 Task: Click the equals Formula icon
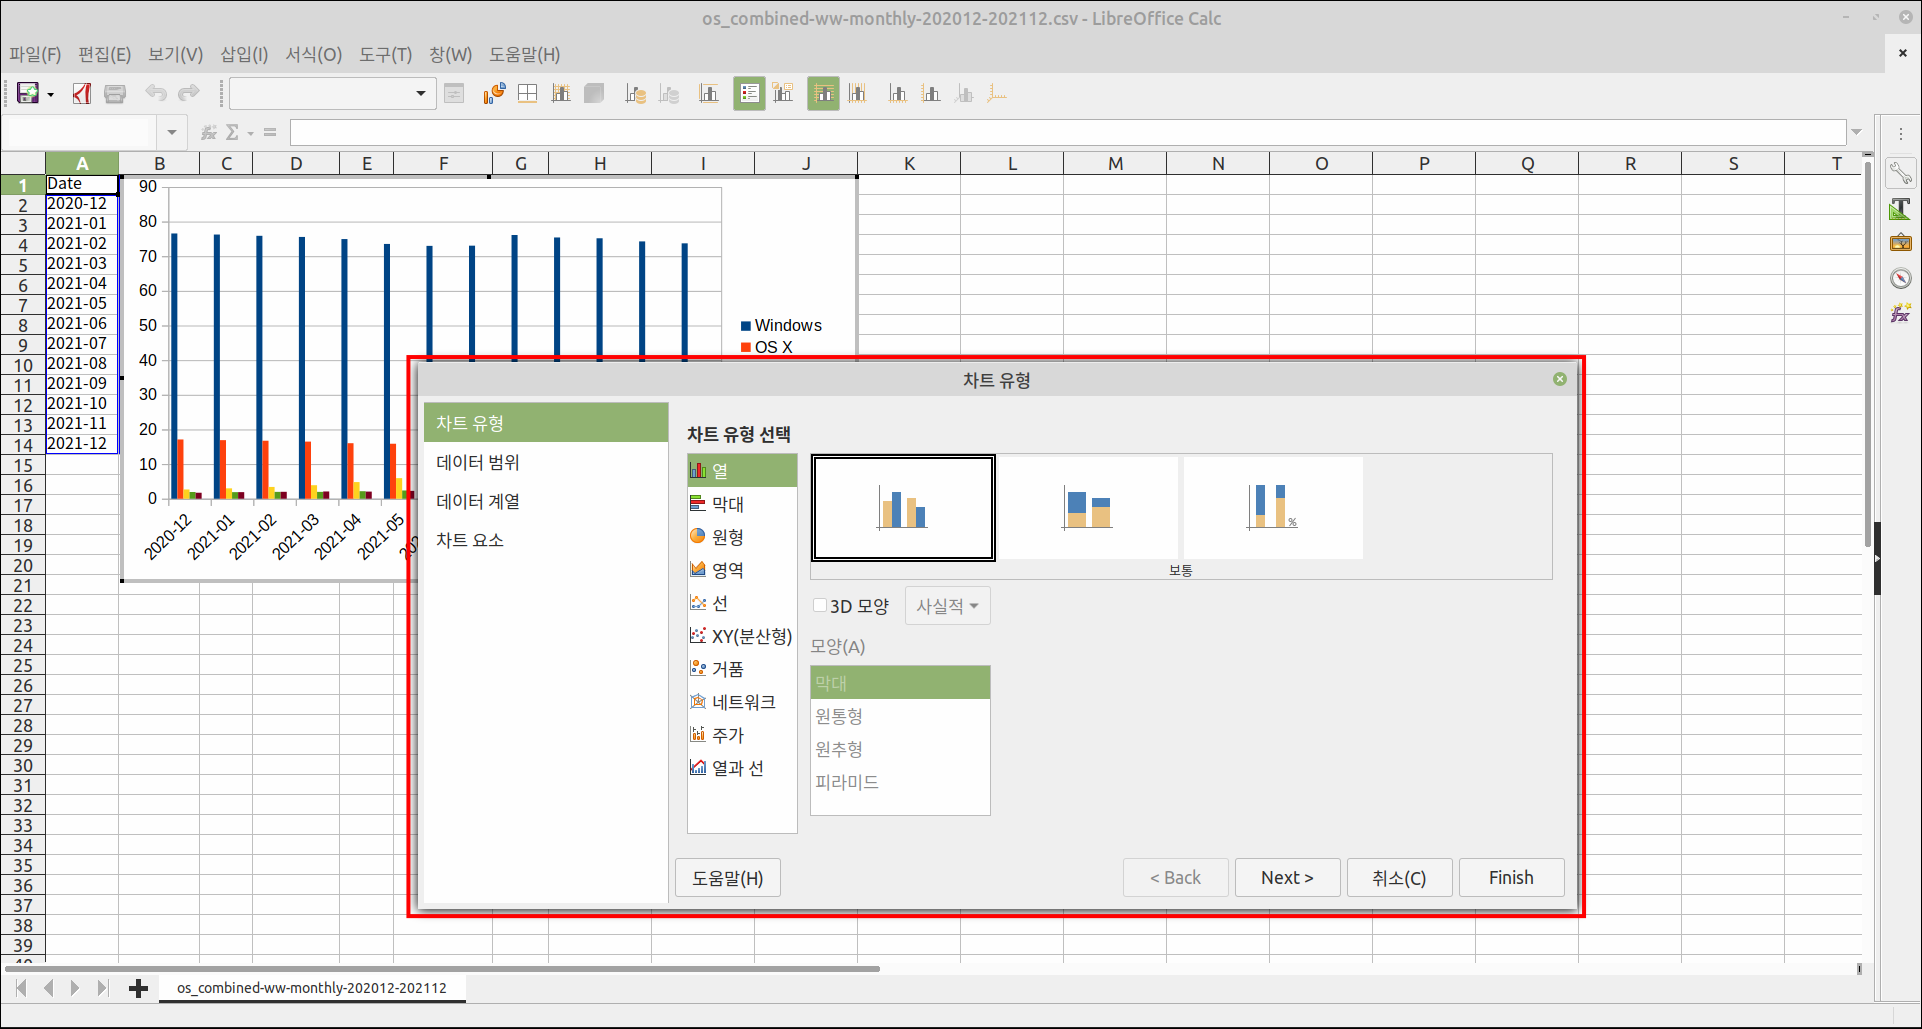(x=270, y=132)
